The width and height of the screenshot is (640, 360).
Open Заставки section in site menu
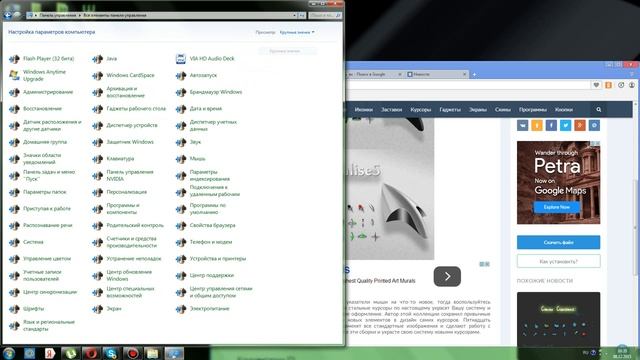(x=391, y=110)
